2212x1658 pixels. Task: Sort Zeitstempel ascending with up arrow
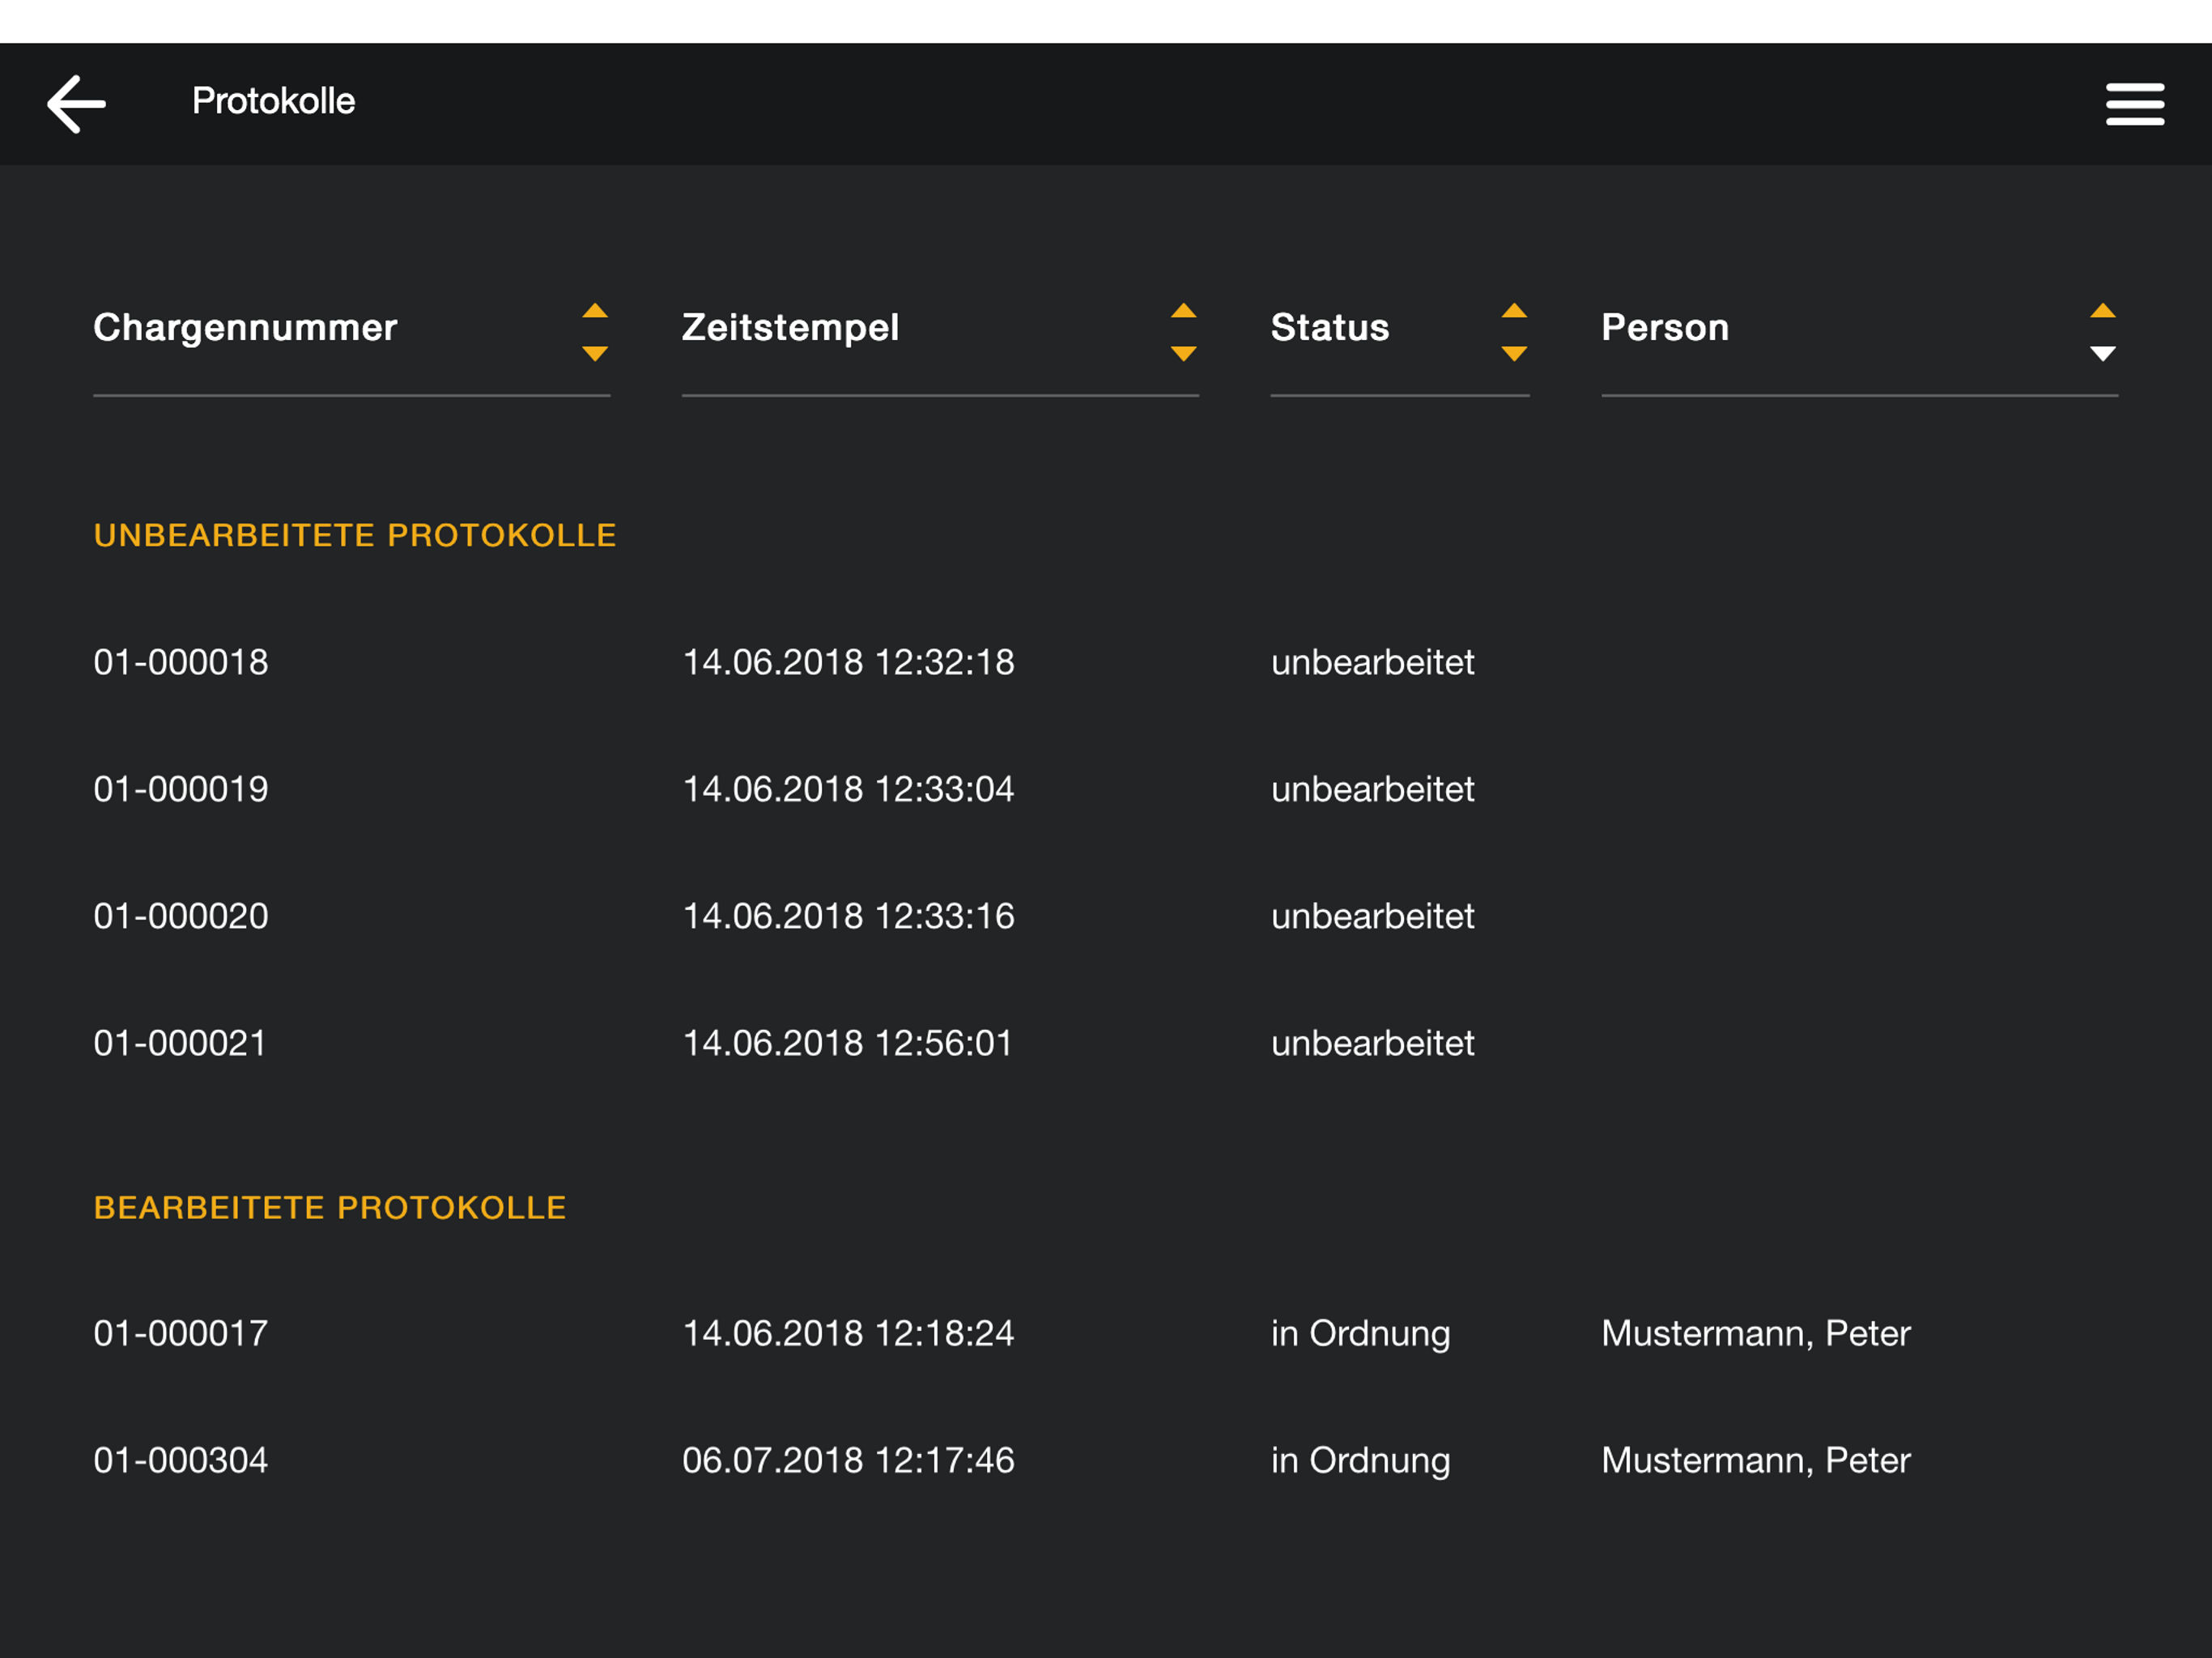point(1183,311)
